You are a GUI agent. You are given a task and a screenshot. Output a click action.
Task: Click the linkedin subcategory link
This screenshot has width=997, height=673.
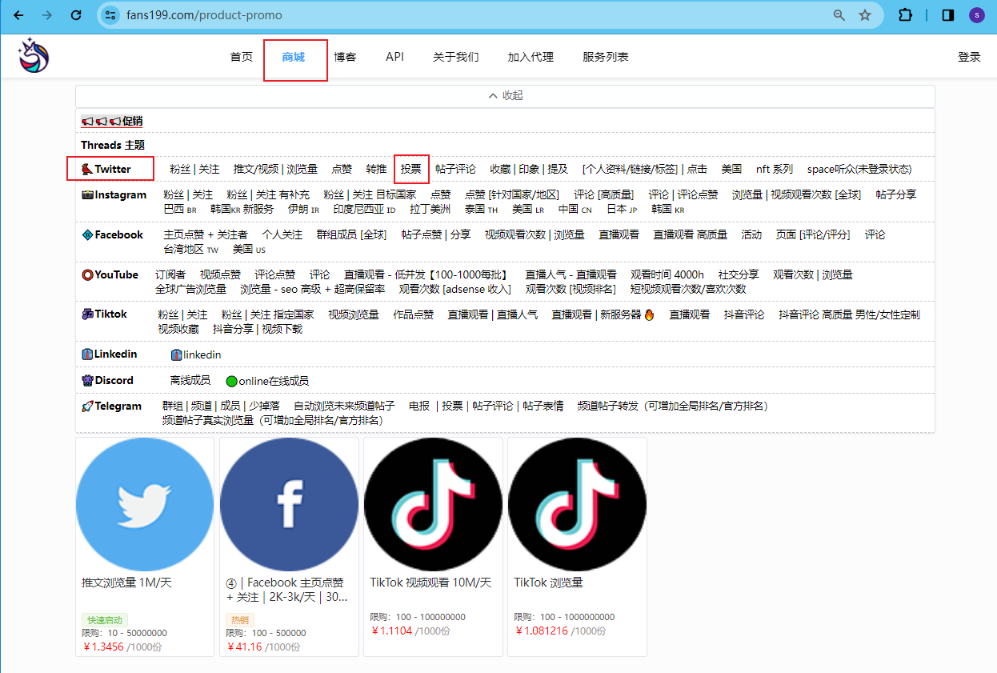(196, 354)
